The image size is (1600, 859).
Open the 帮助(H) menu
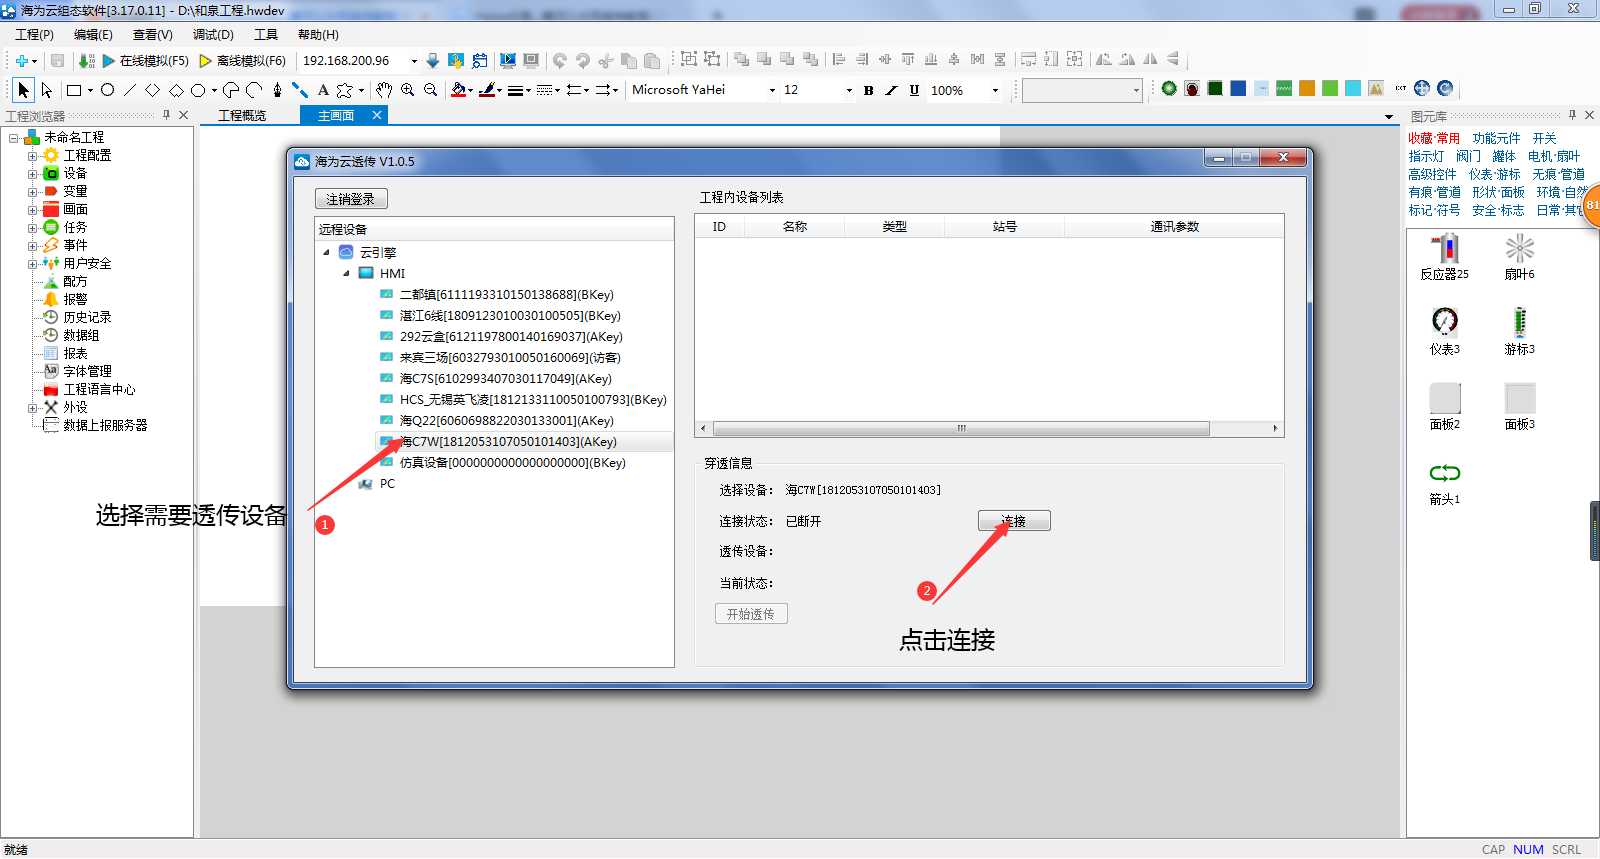(x=318, y=34)
